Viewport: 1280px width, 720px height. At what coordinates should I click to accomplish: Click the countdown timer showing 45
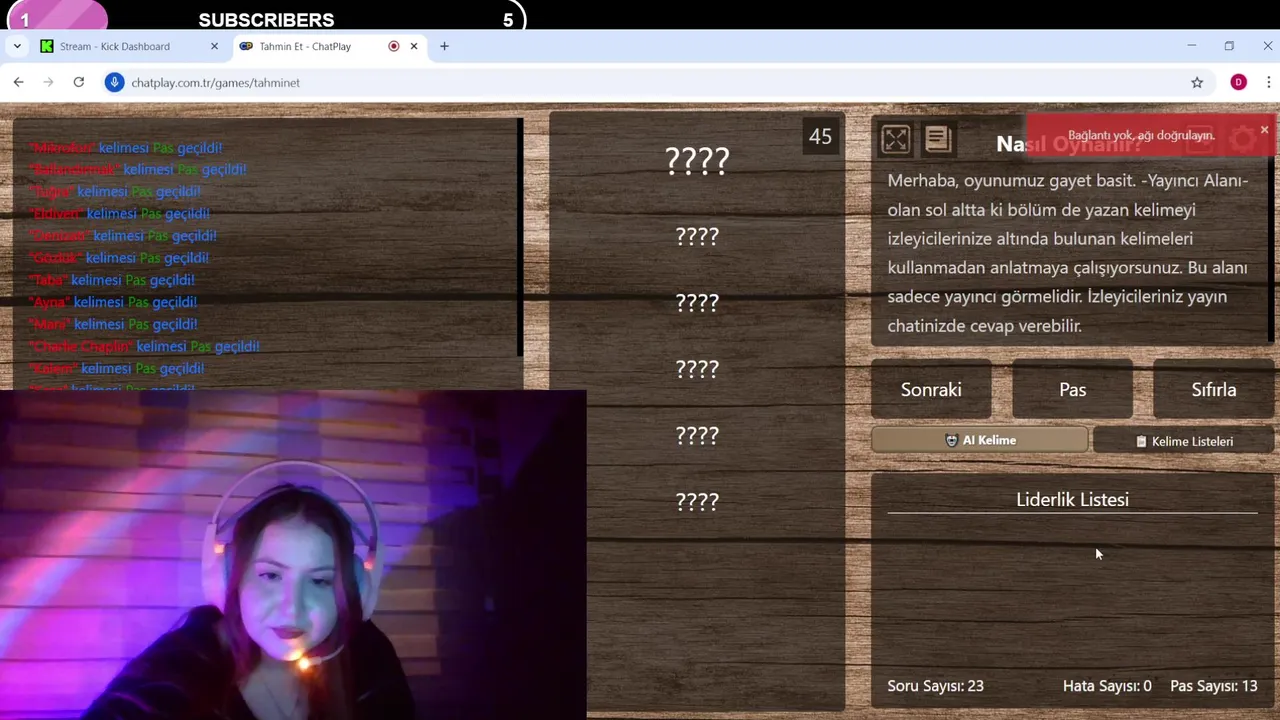point(820,137)
